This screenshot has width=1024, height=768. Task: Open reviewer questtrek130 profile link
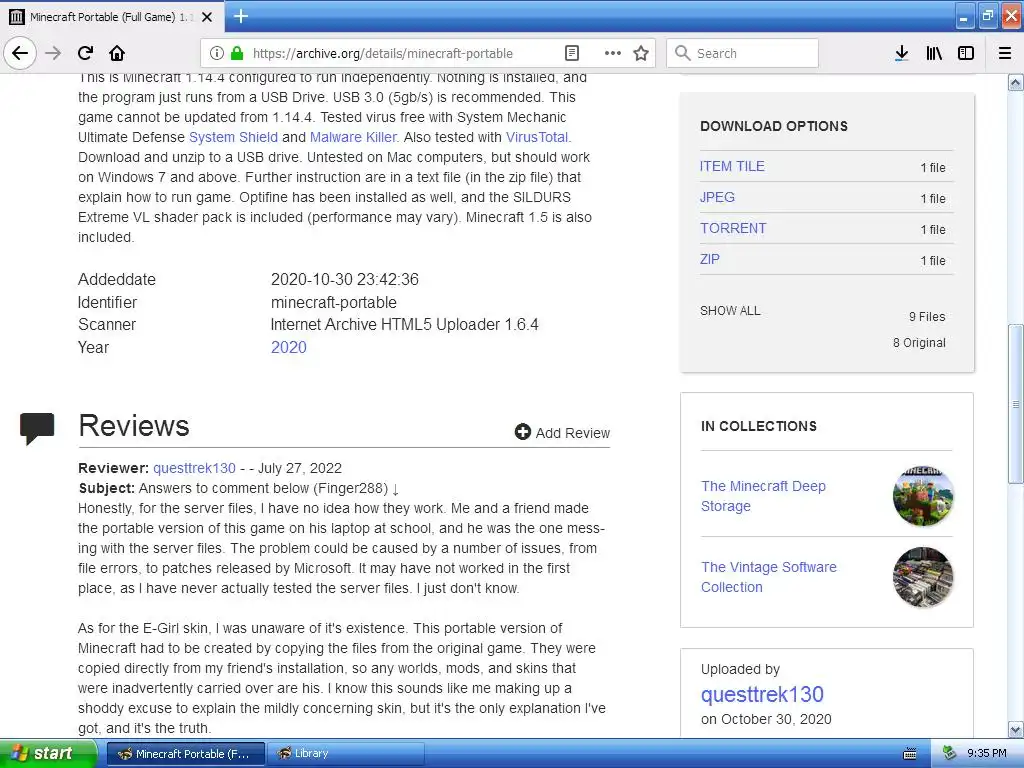coord(195,468)
